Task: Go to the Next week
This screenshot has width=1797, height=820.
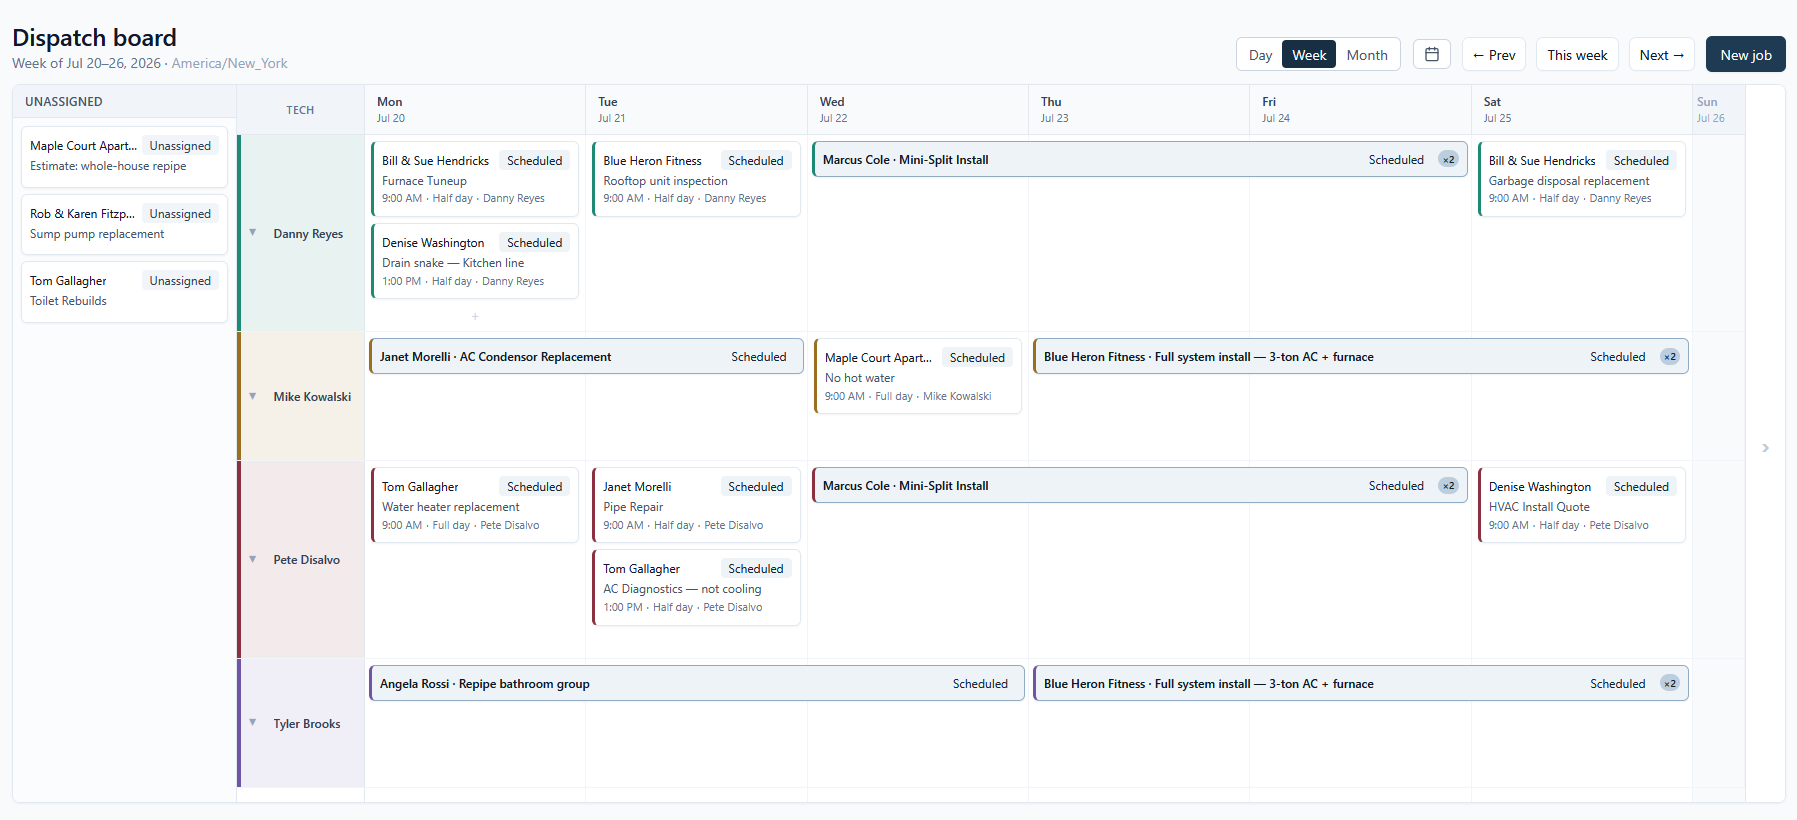Action: click(x=1661, y=55)
